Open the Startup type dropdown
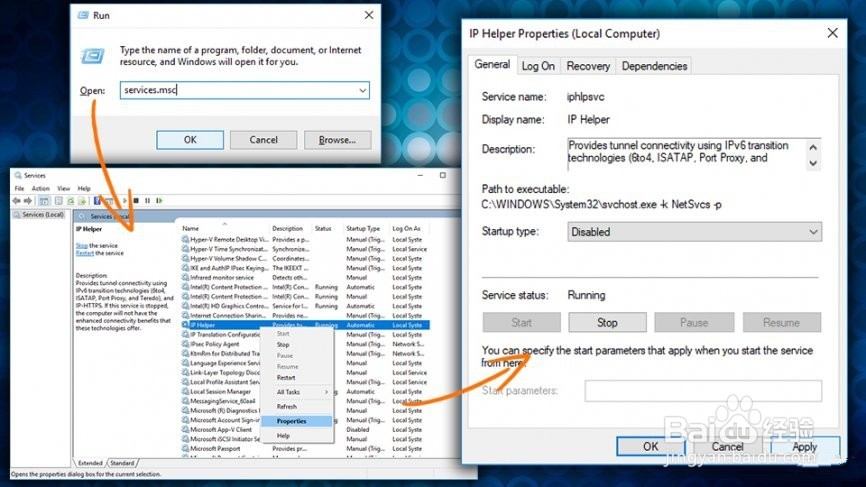The width and height of the screenshot is (866, 487). click(x=694, y=232)
